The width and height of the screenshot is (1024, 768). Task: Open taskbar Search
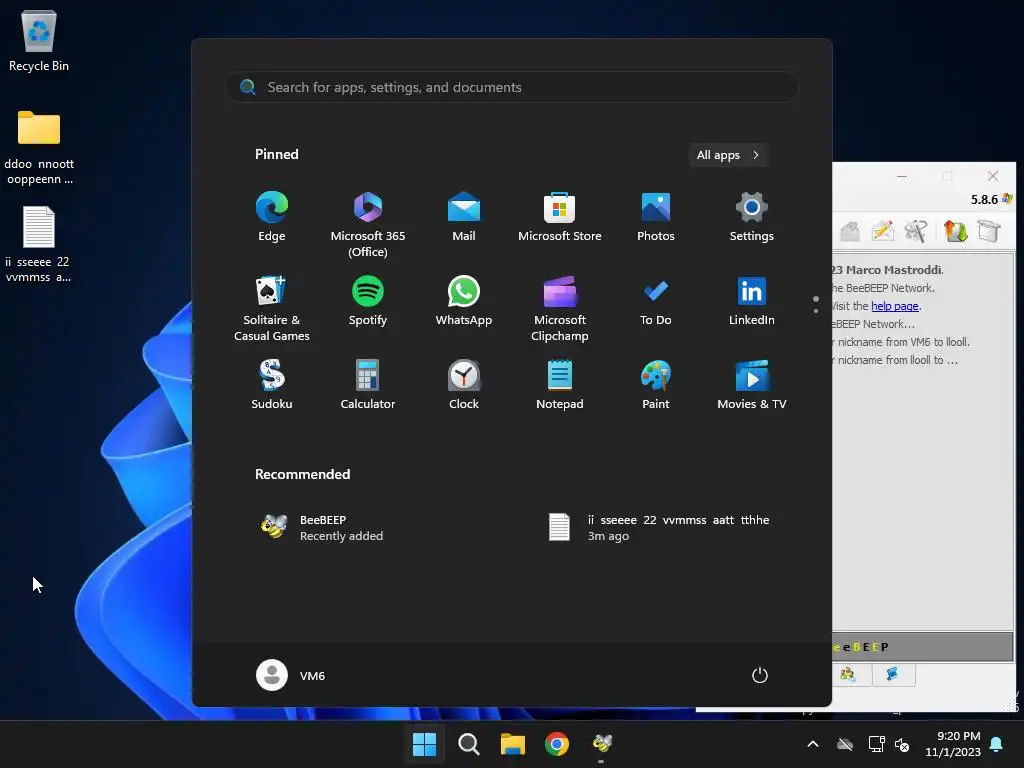468,744
